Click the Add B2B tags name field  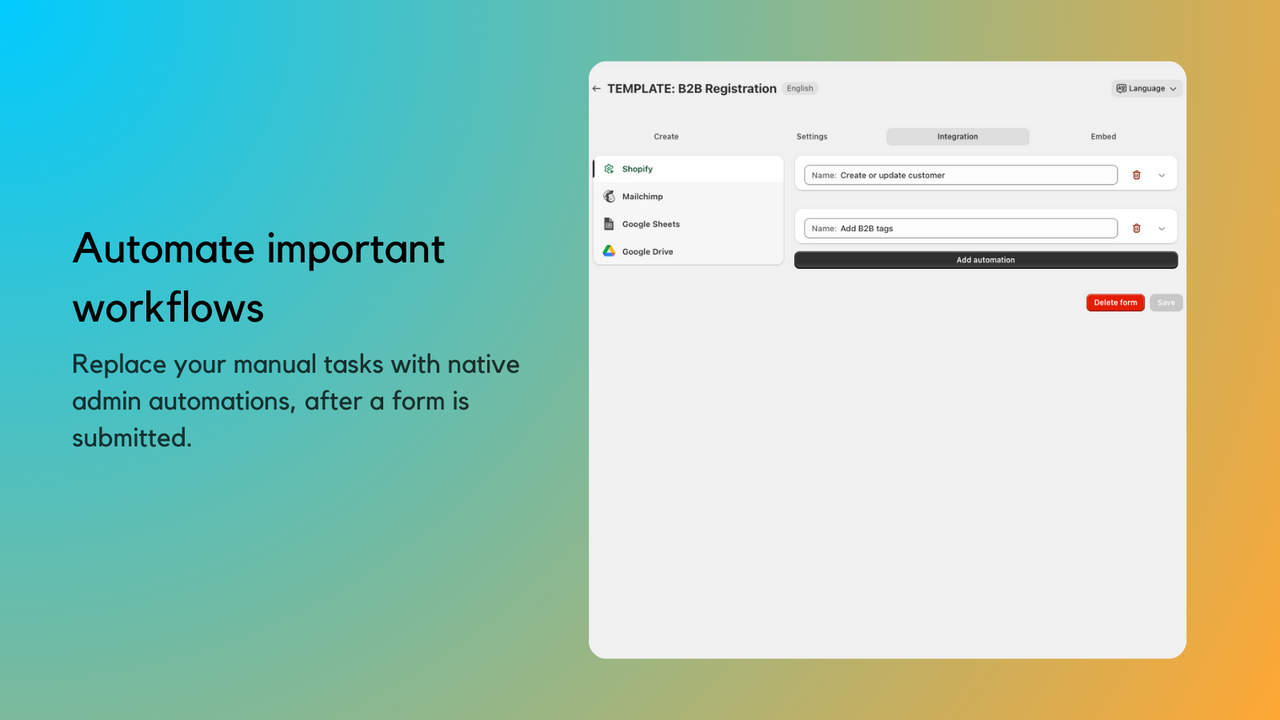coord(961,228)
